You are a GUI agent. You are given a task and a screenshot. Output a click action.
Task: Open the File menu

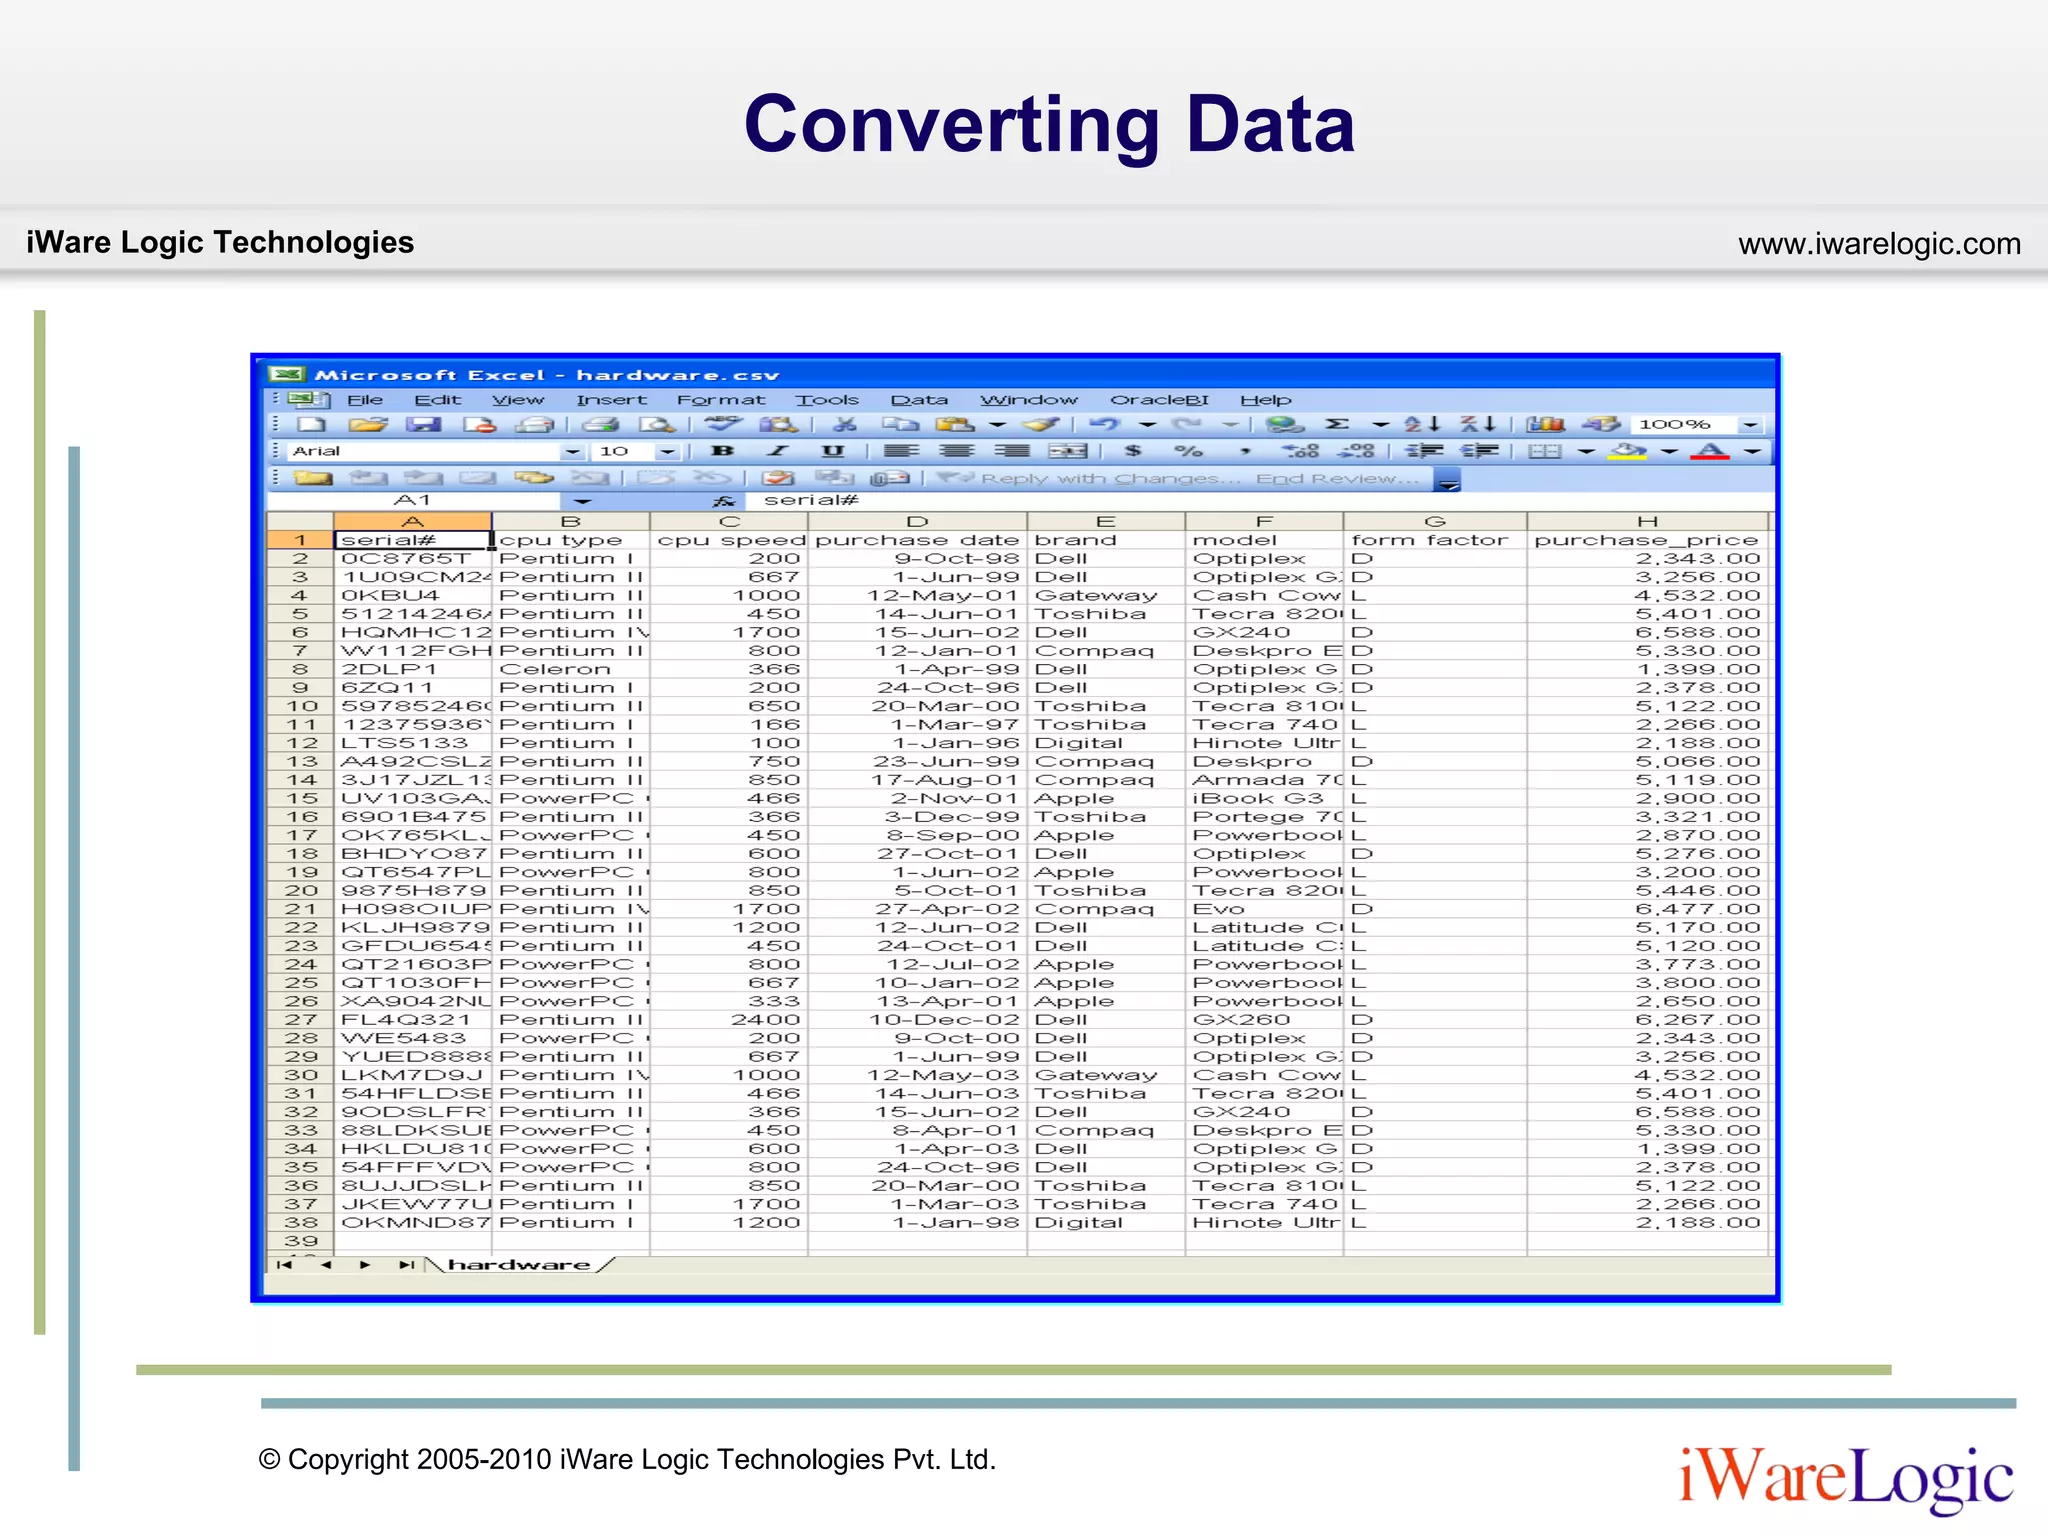click(x=365, y=400)
